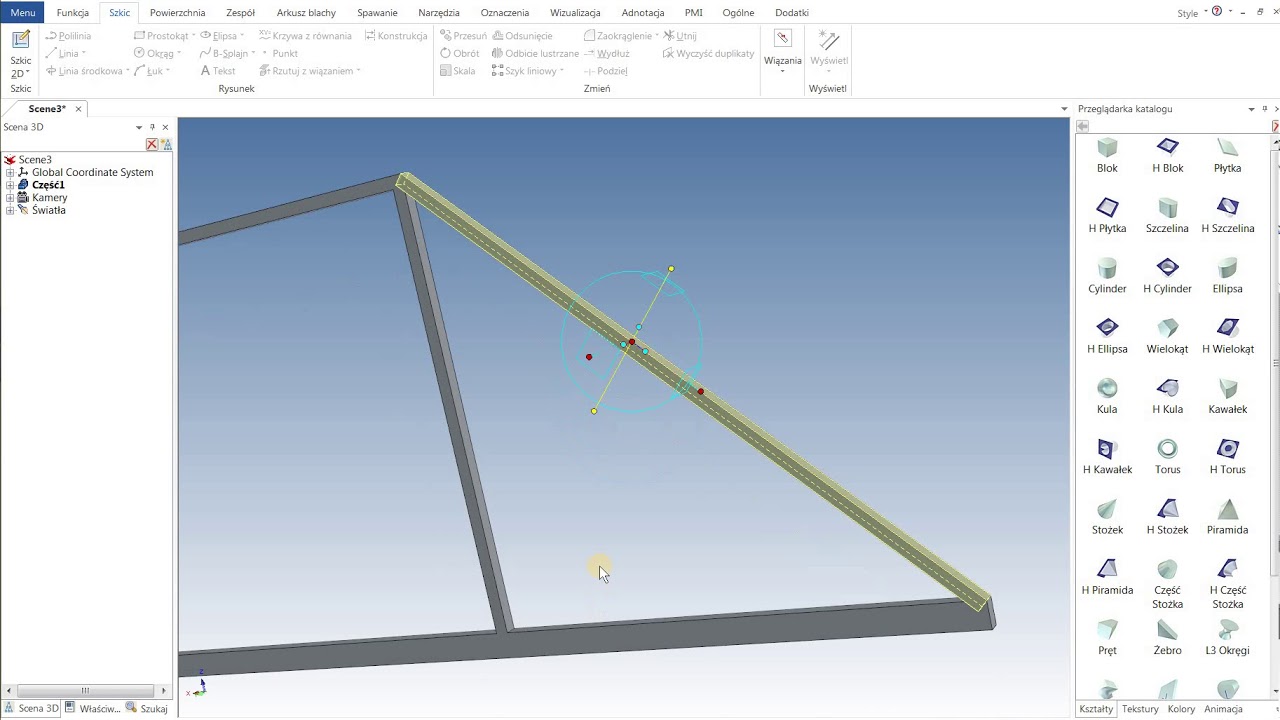This screenshot has height=720, width=1280.
Task: Activate the Przesuń move tool
Action: pyautogui.click(x=463, y=36)
